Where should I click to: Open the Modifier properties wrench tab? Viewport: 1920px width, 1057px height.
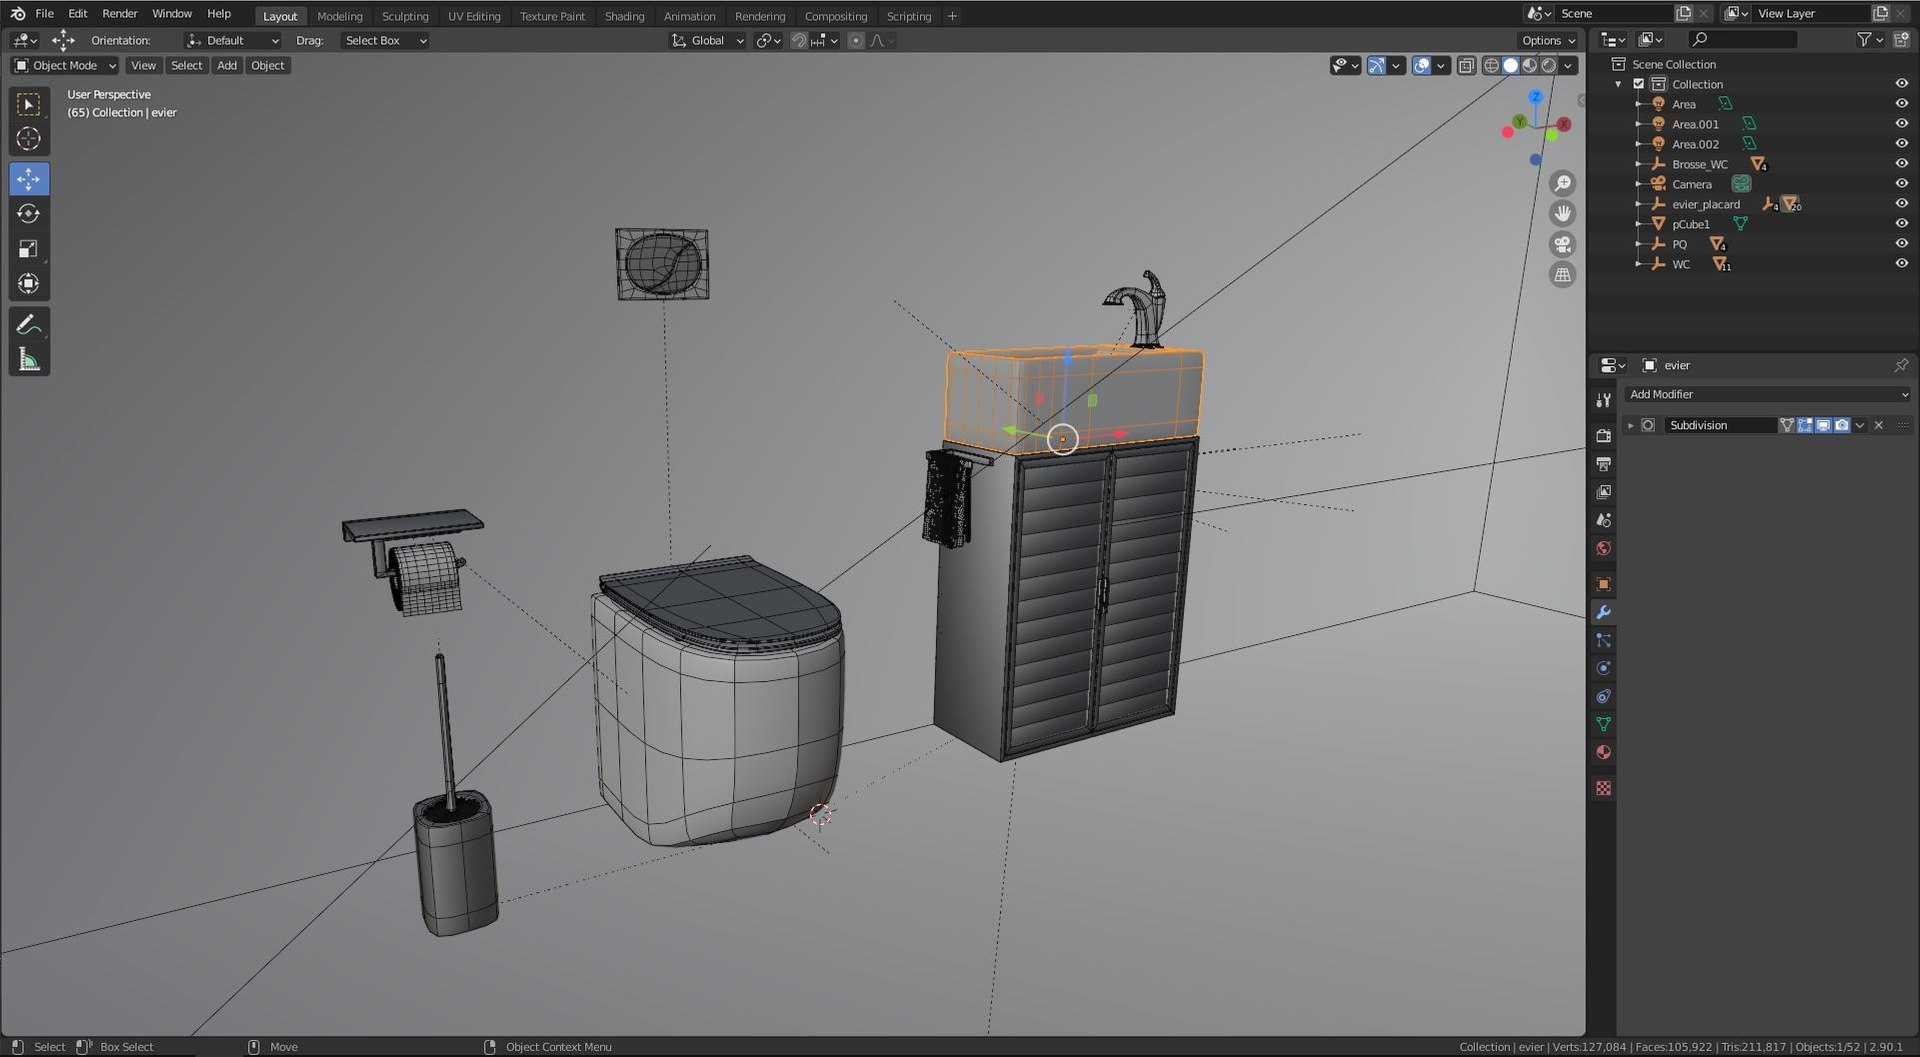click(1603, 612)
